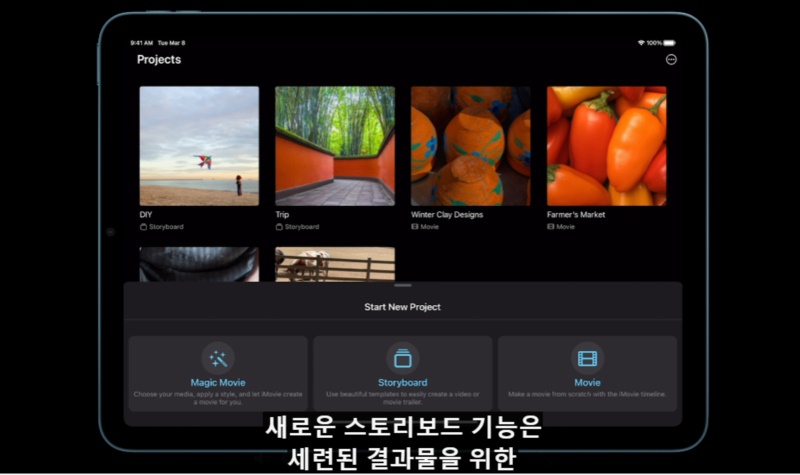Image resolution: width=800 pixels, height=475 pixels.
Task: Open Winter Clay Designs project thumbnail
Action: [x=470, y=146]
